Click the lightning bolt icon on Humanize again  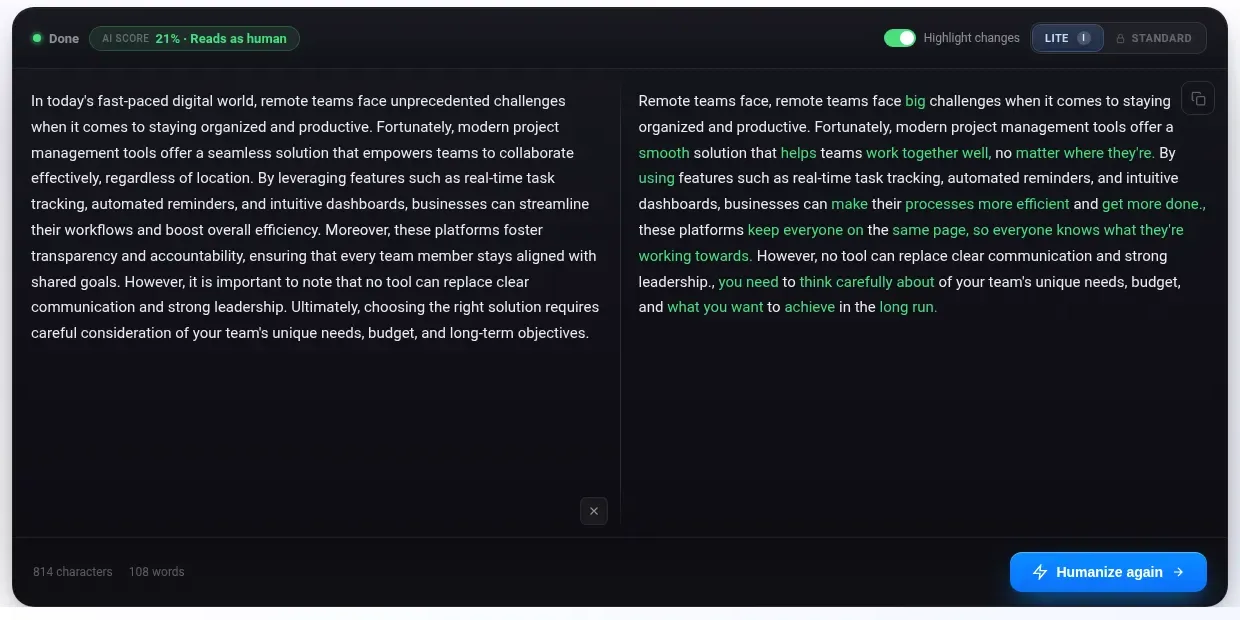1040,572
